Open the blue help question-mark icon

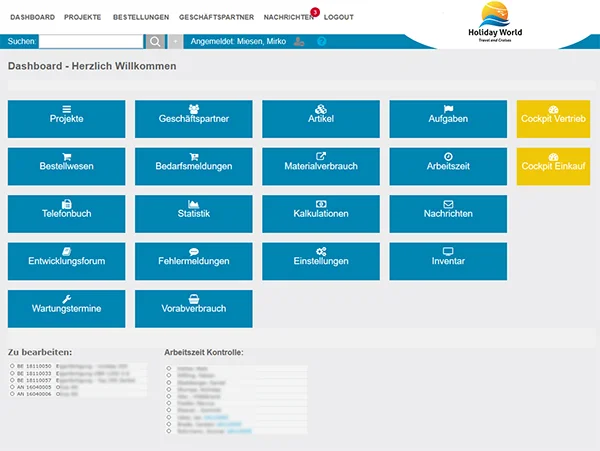321,41
